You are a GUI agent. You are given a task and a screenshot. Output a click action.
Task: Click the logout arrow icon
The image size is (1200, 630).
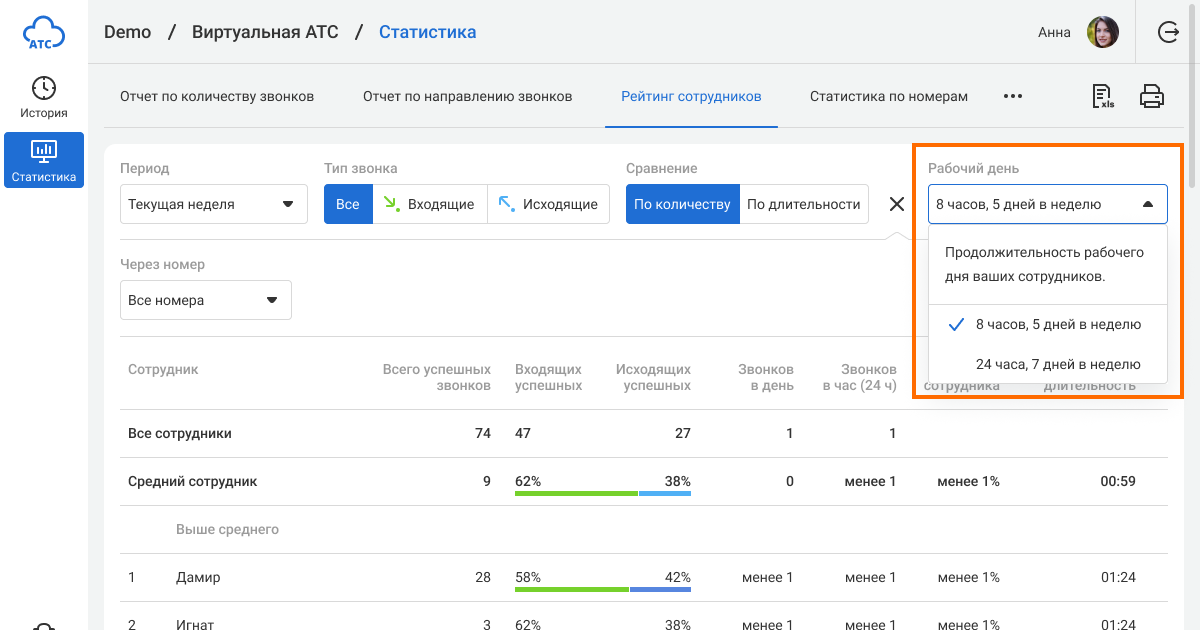(x=1168, y=32)
